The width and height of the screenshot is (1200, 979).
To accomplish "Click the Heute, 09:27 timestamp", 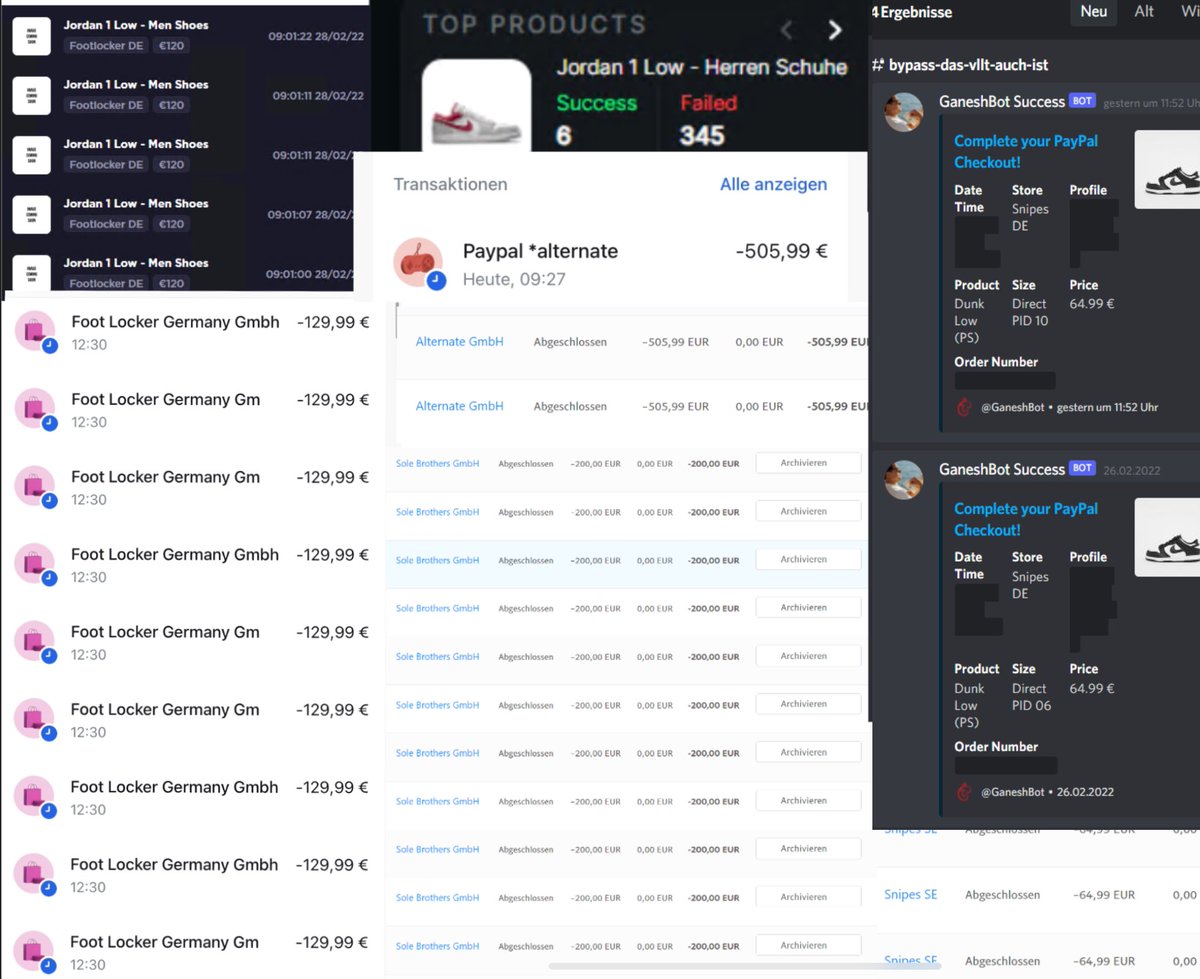I will [x=514, y=279].
